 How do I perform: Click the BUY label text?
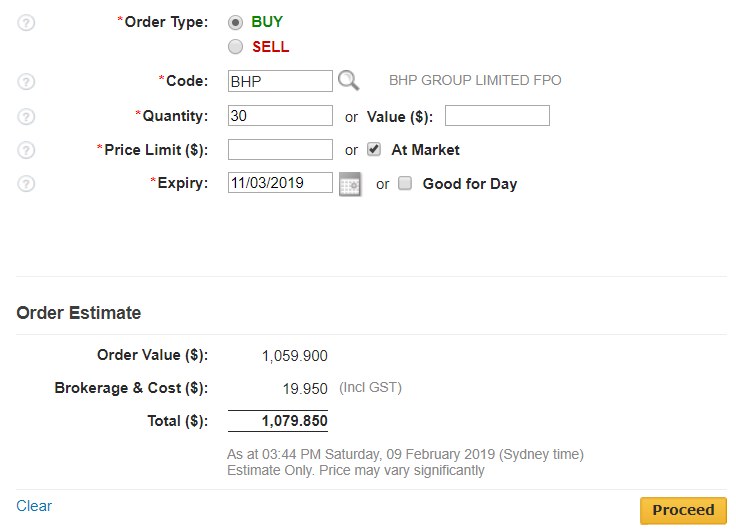tap(268, 22)
